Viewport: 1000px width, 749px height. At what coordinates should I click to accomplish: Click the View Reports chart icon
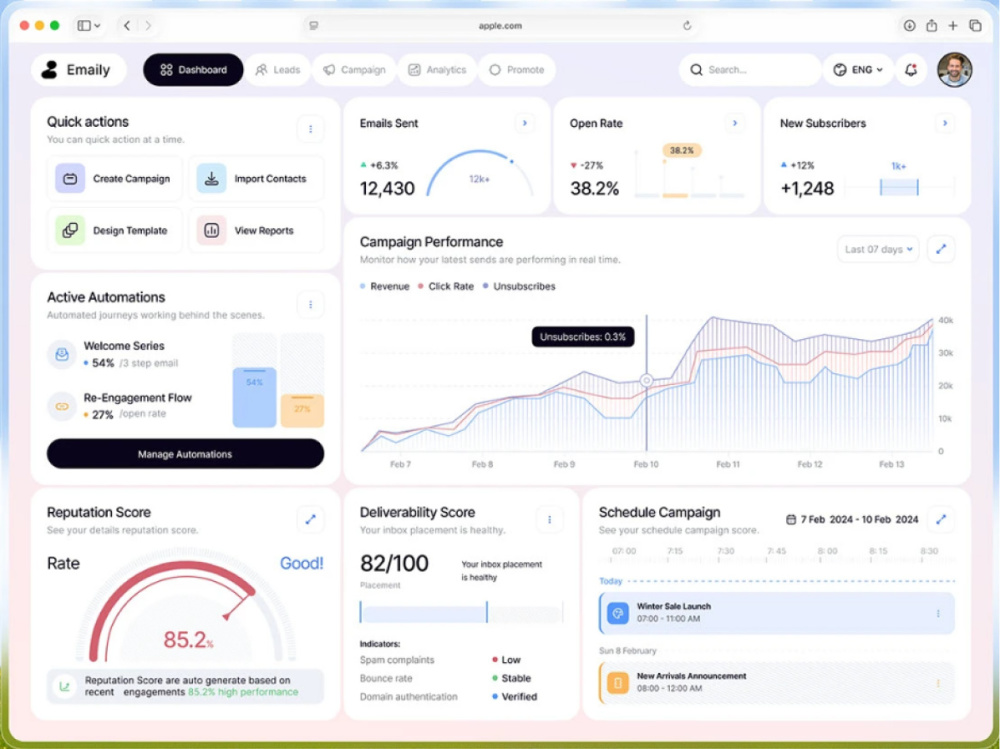[x=211, y=230]
